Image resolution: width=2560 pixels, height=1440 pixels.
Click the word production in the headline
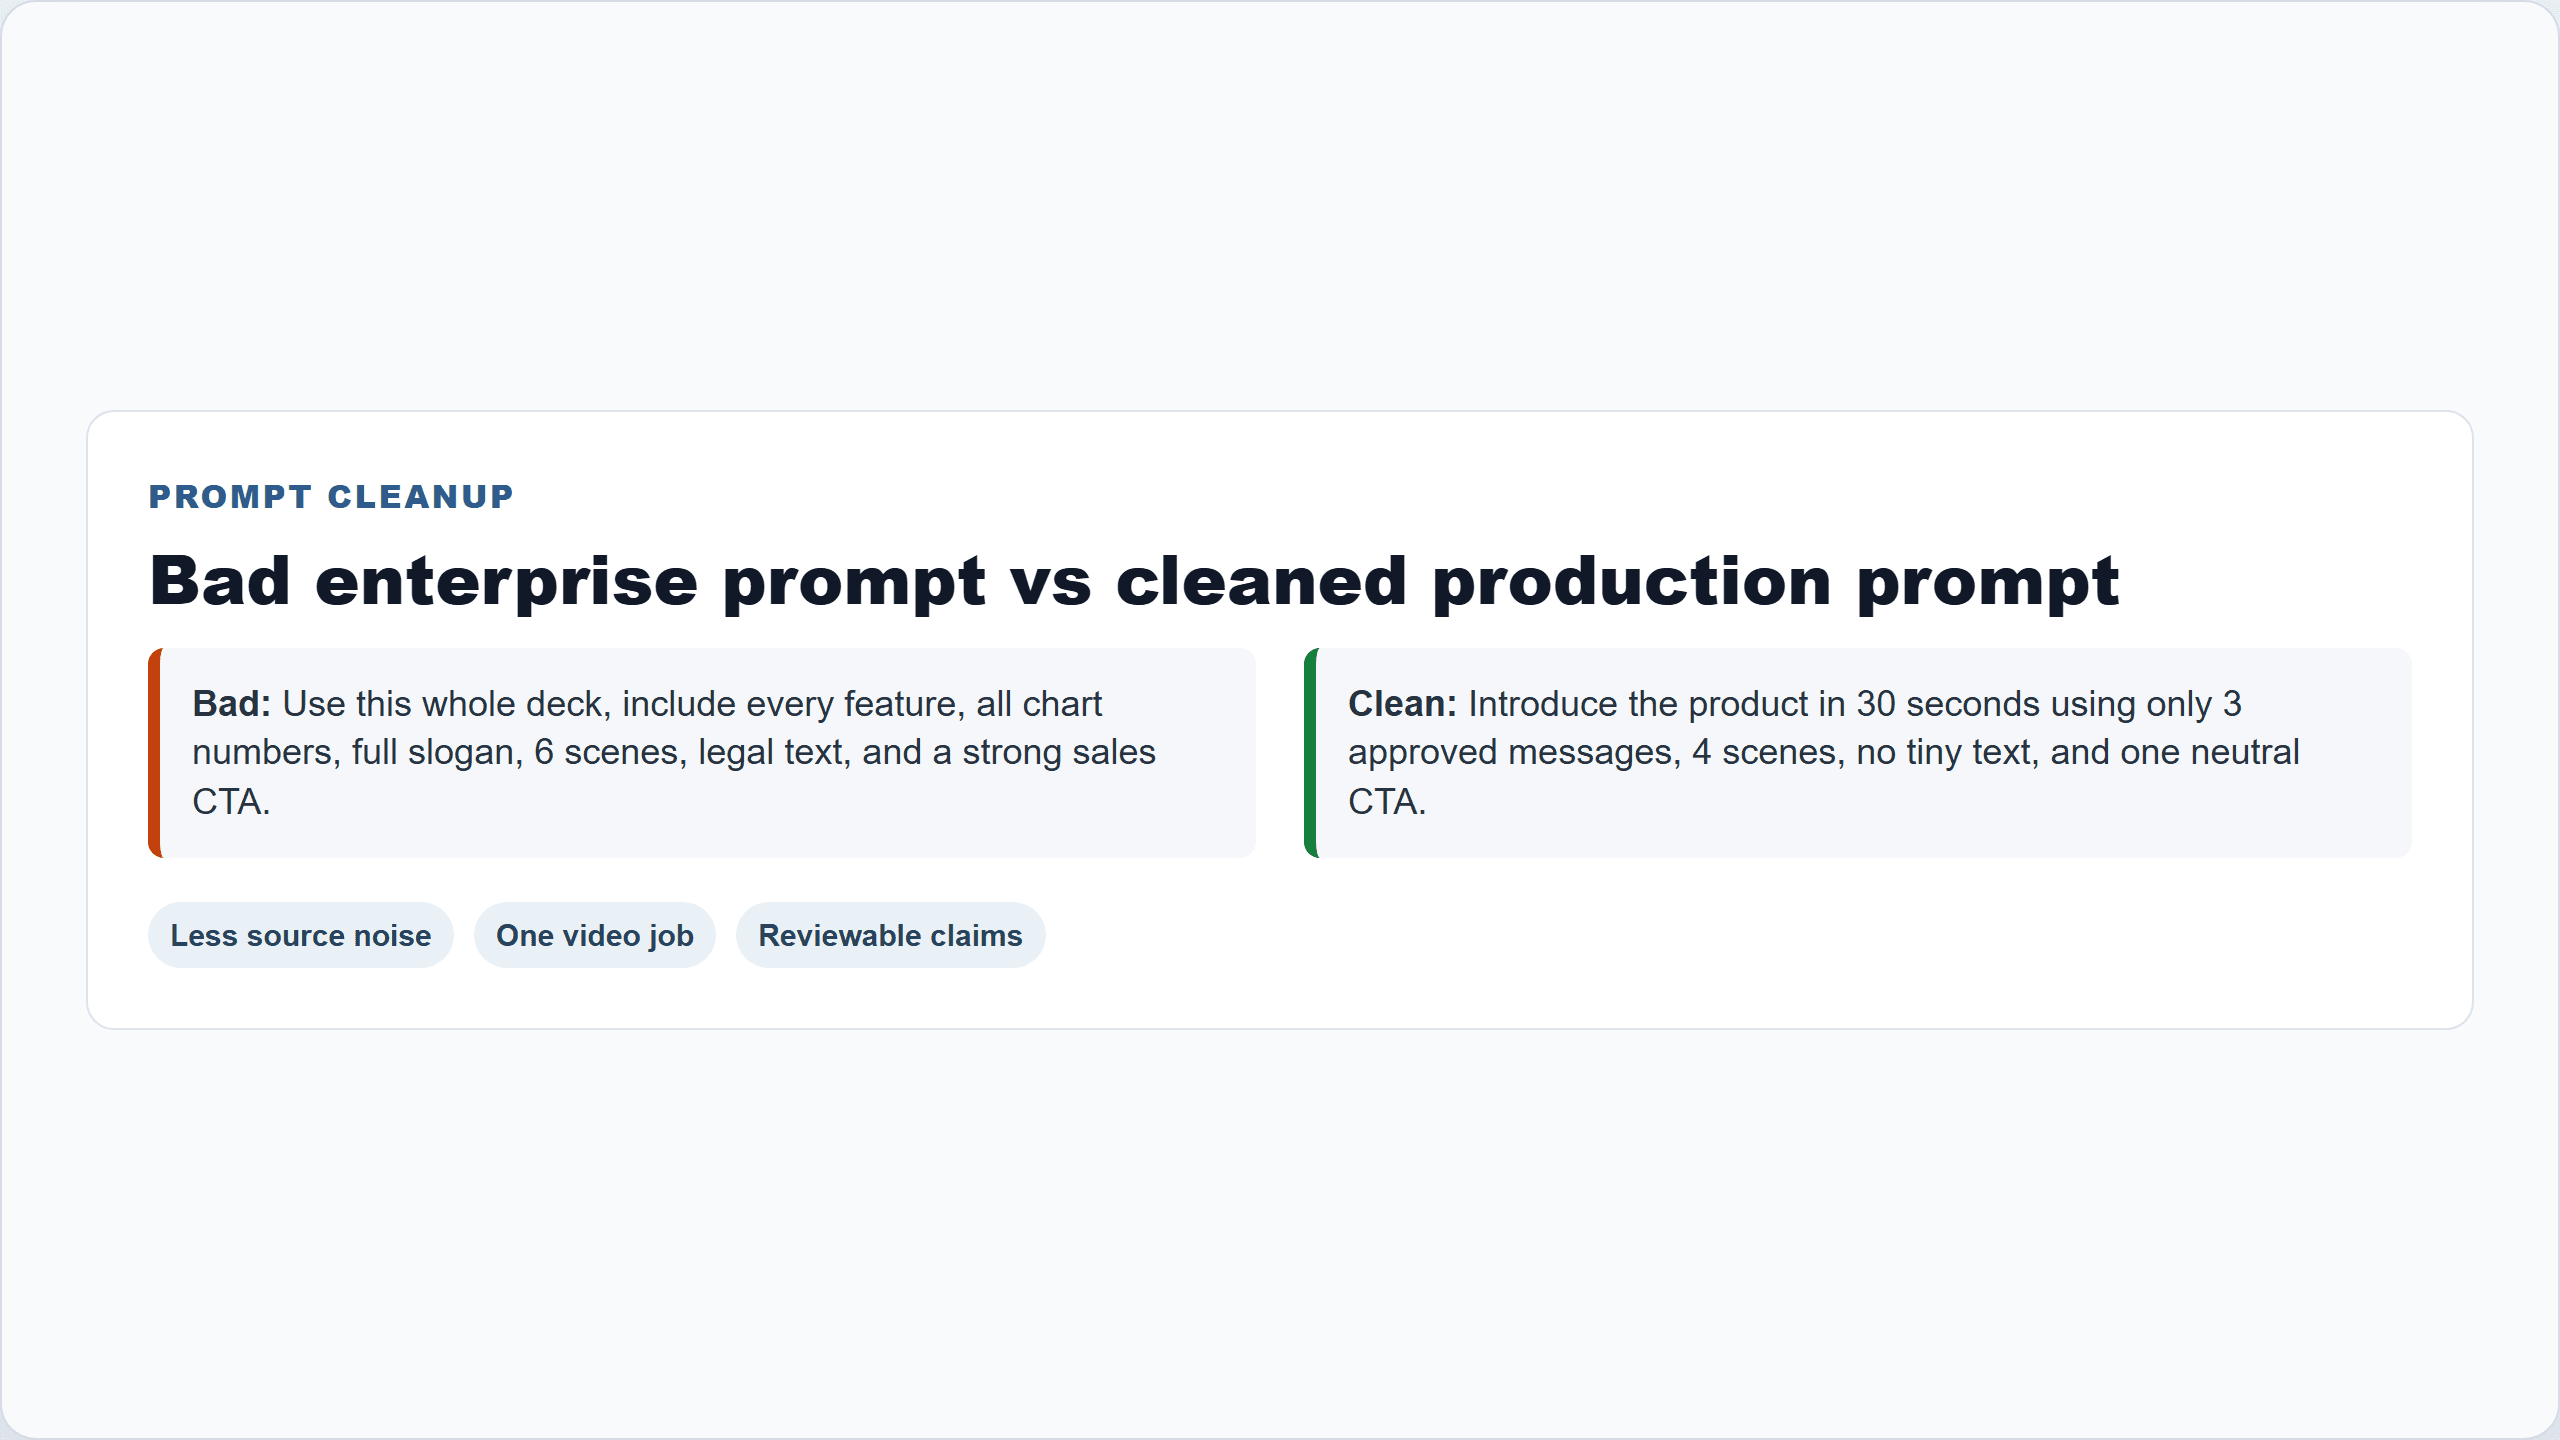coord(1631,583)
